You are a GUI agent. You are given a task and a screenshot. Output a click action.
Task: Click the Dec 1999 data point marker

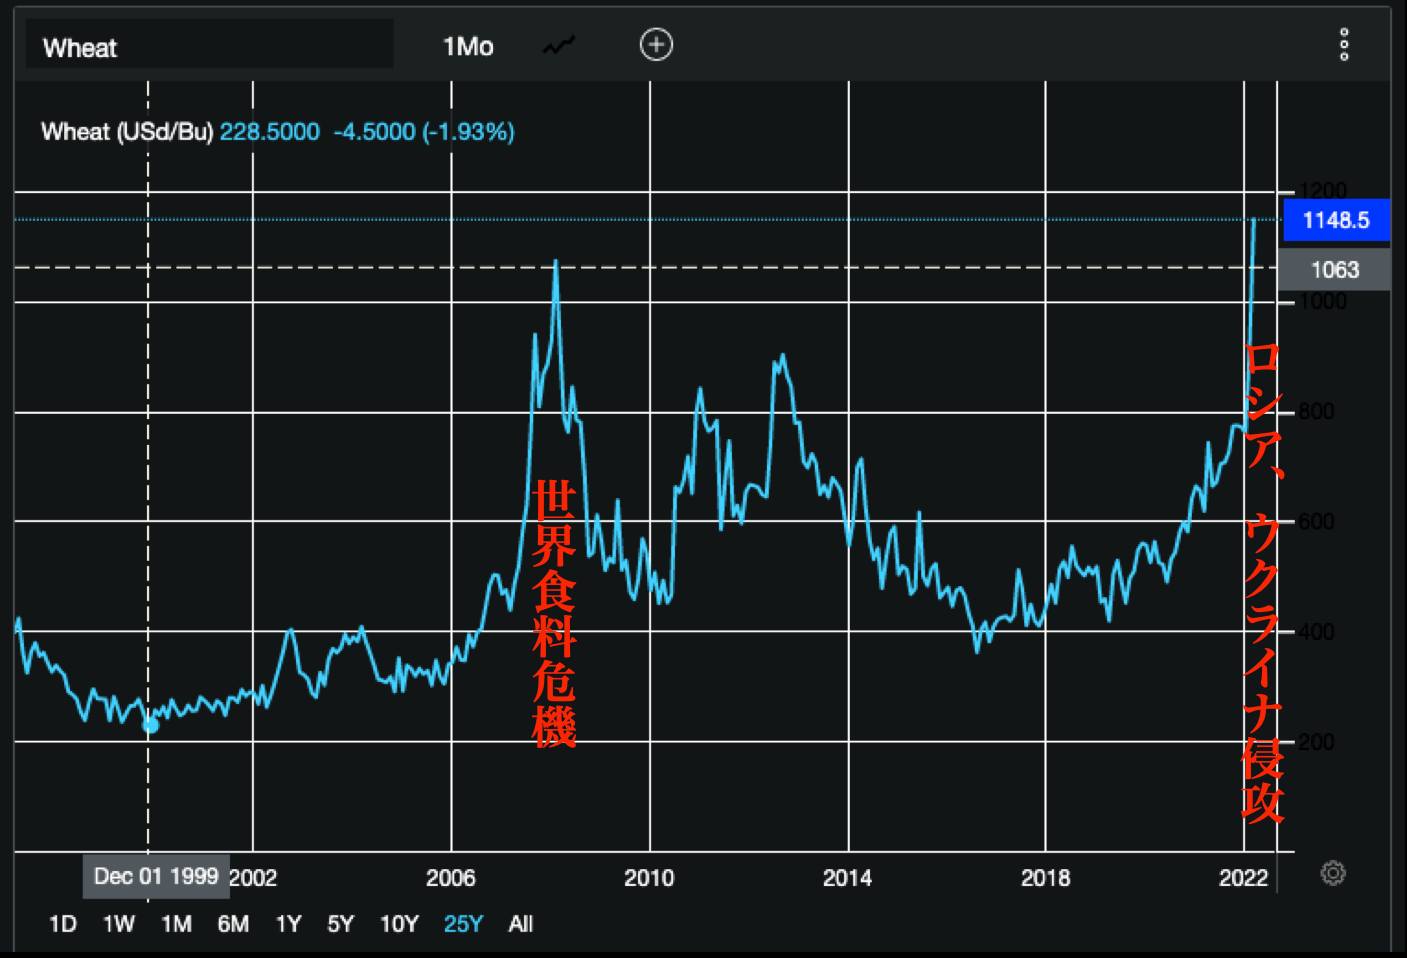(150, 725)
